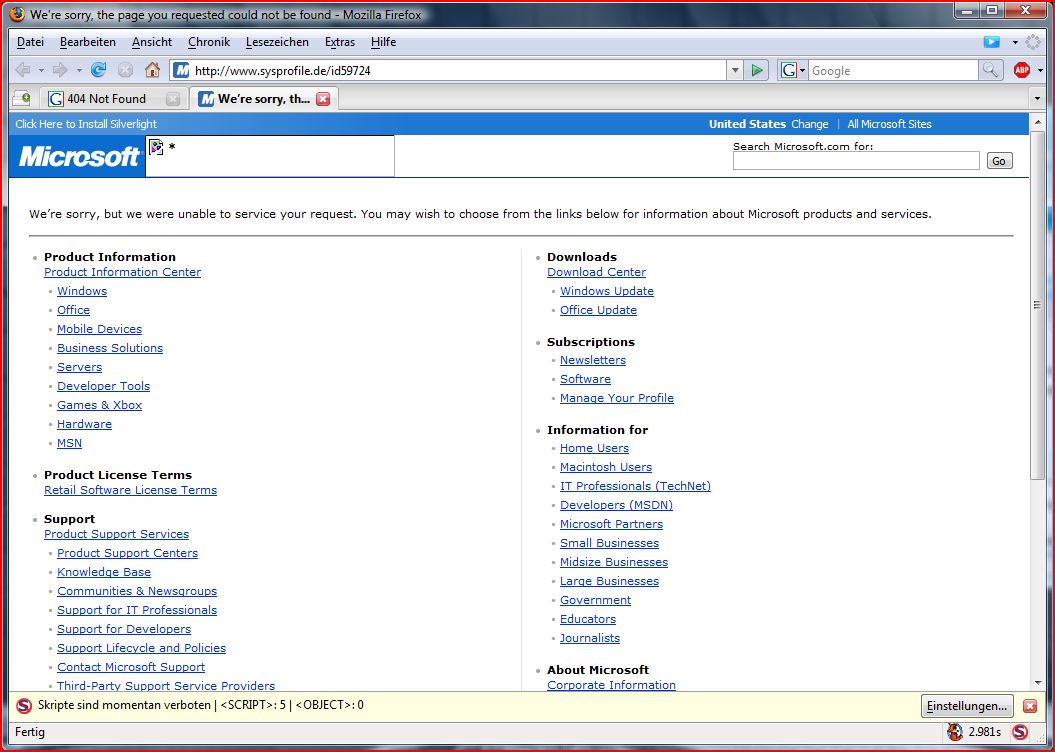Click the NoScript icon in the status bar

click(1020, 732)
